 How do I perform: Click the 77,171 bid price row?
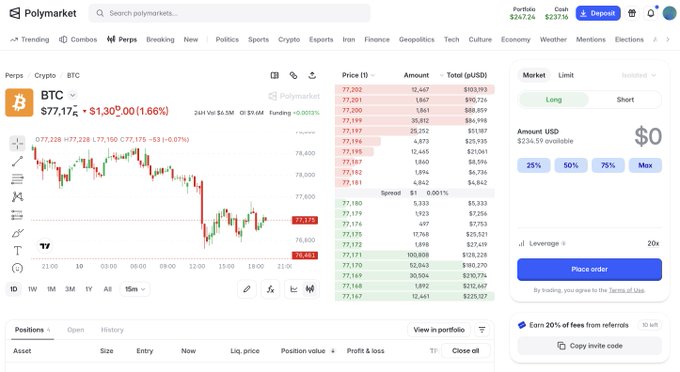pyautogui.click(x=415, y=255)
